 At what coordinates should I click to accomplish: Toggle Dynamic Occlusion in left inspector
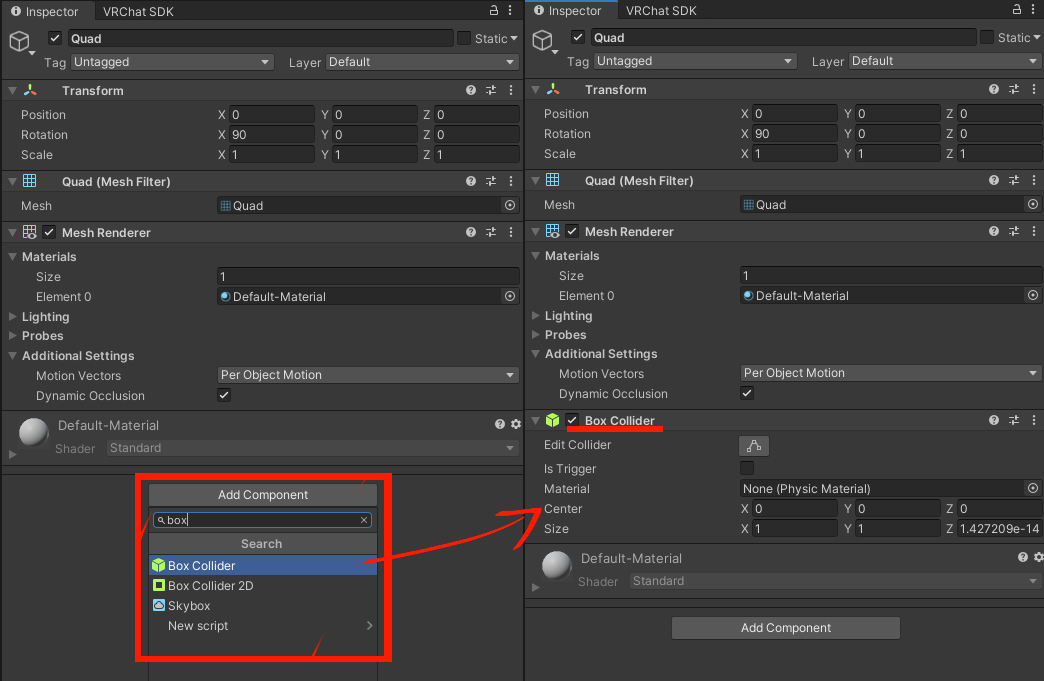[224, 396]
